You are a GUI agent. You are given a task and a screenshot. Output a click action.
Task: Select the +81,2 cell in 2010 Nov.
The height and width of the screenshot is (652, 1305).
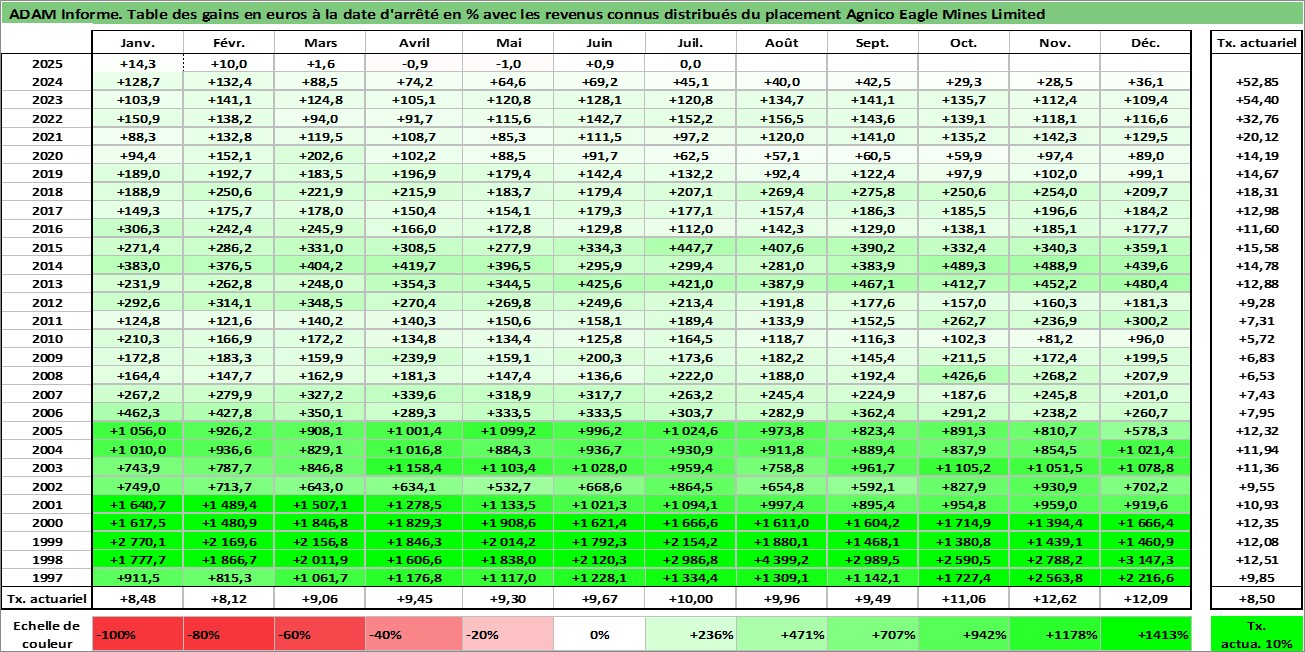[1054, 339]
